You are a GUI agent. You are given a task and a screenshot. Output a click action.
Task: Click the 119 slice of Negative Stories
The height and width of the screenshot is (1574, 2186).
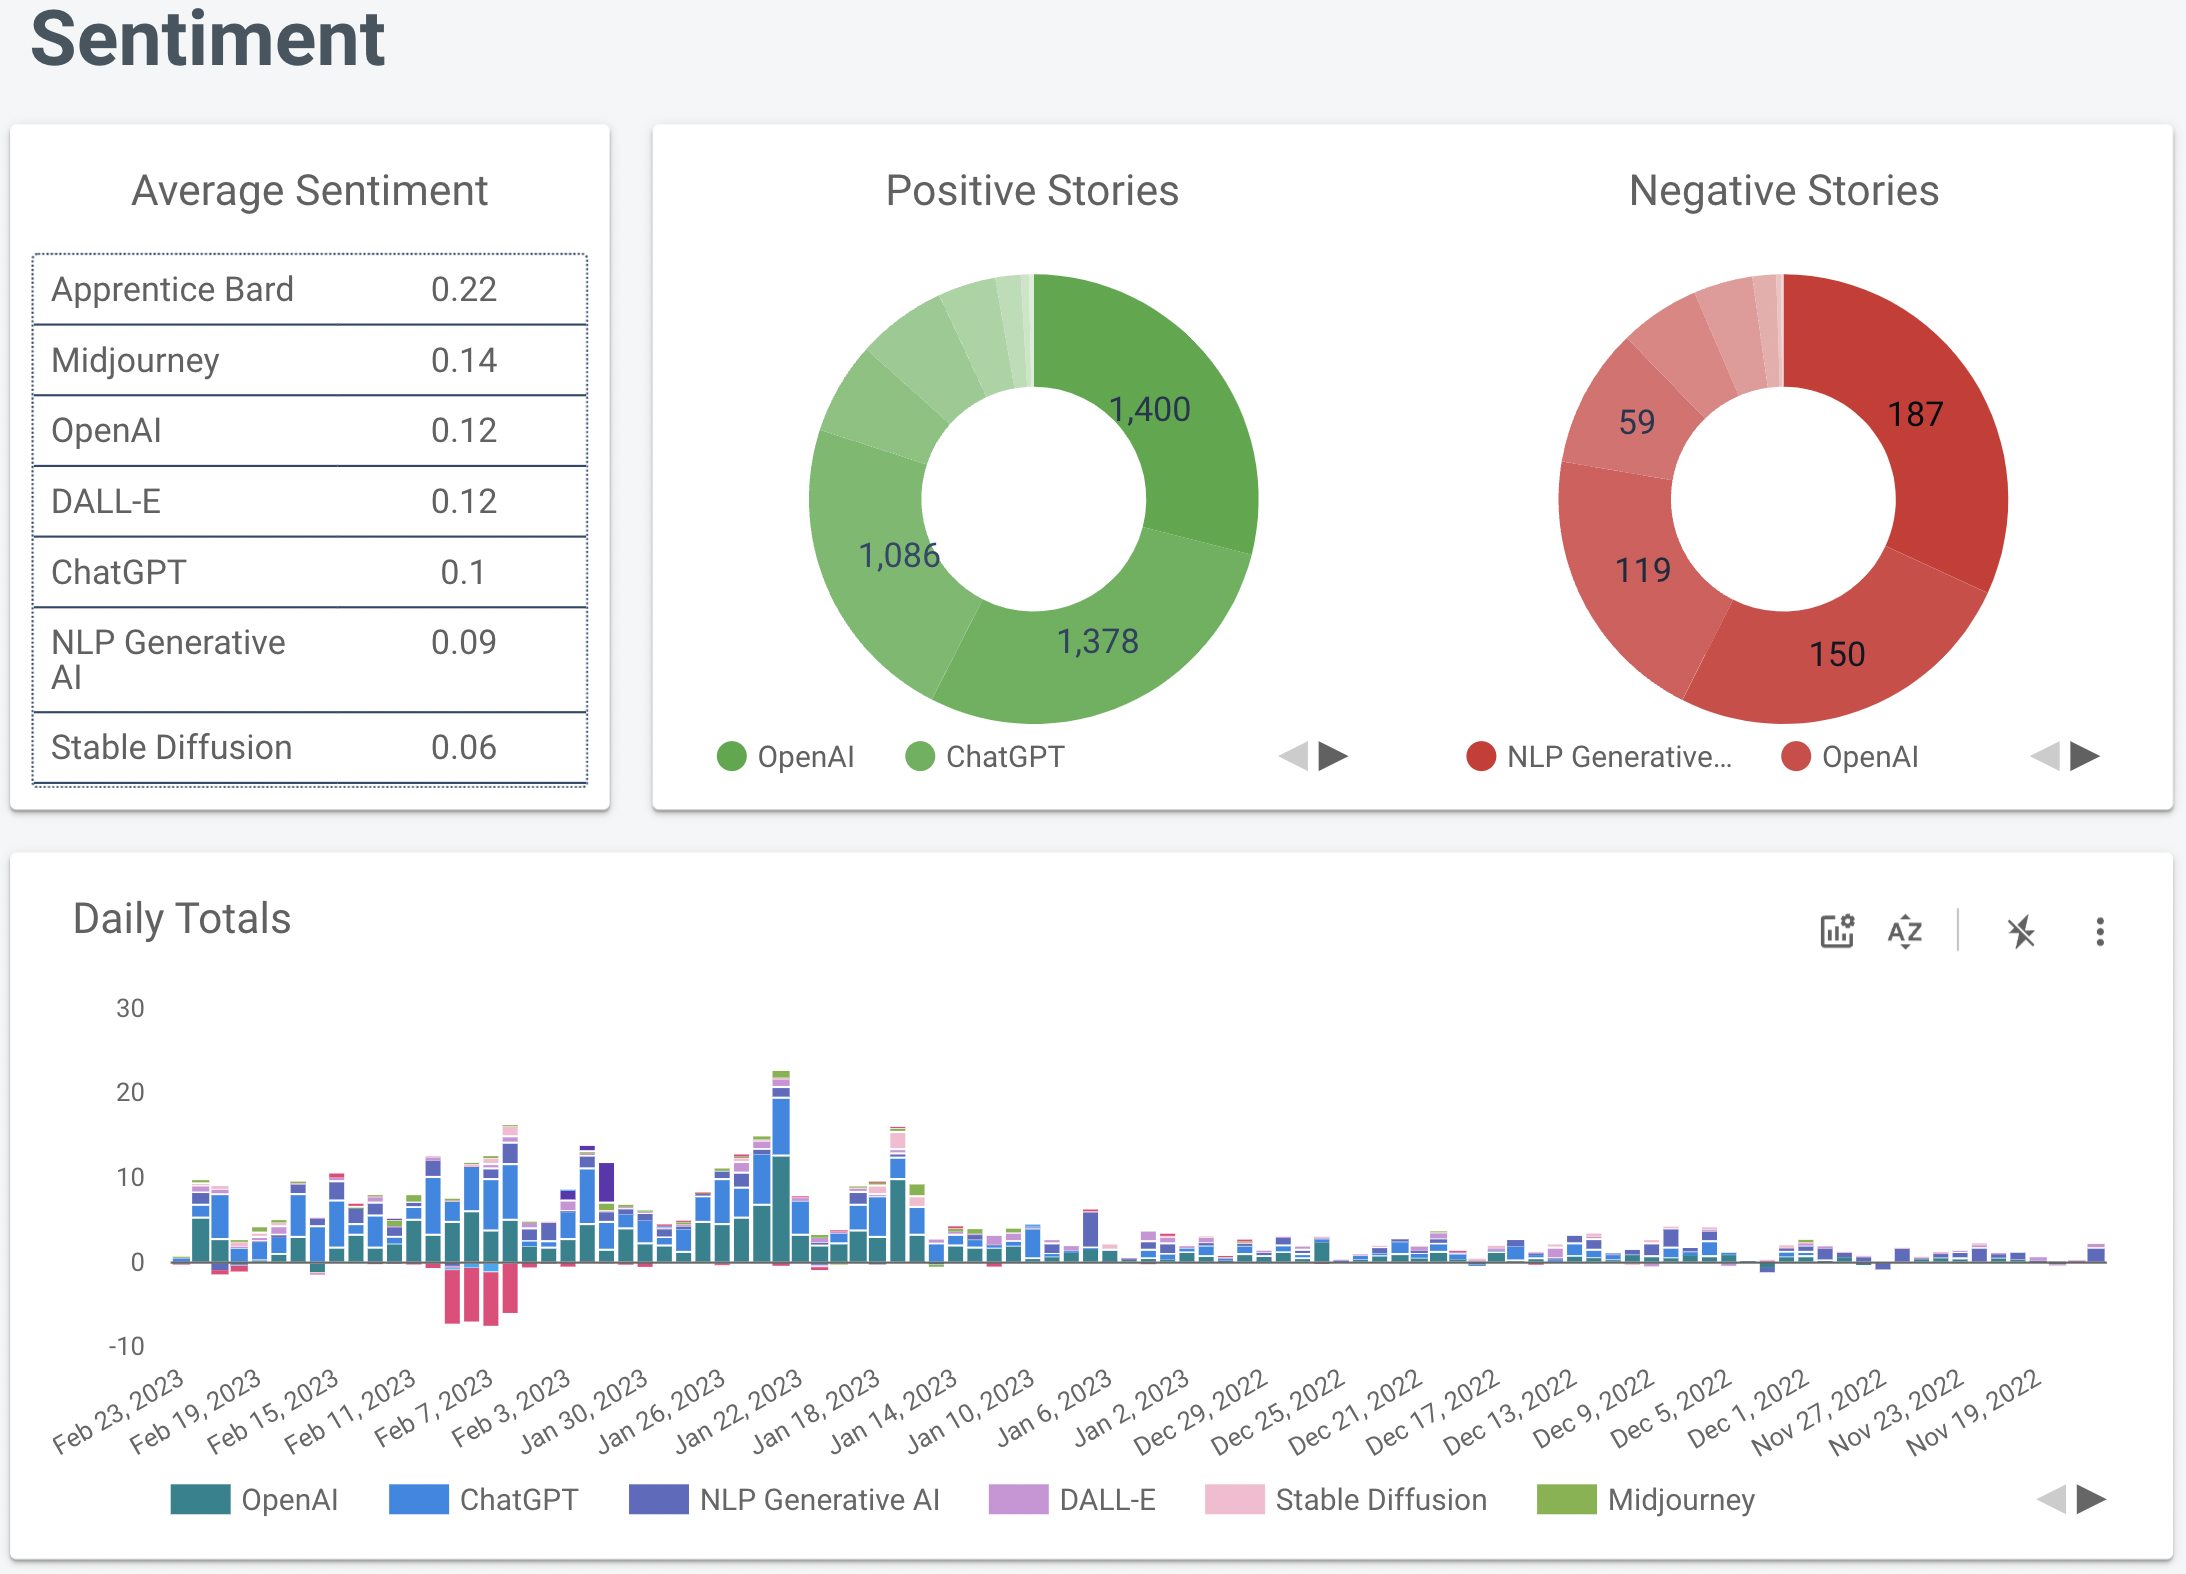point(1643,570)
